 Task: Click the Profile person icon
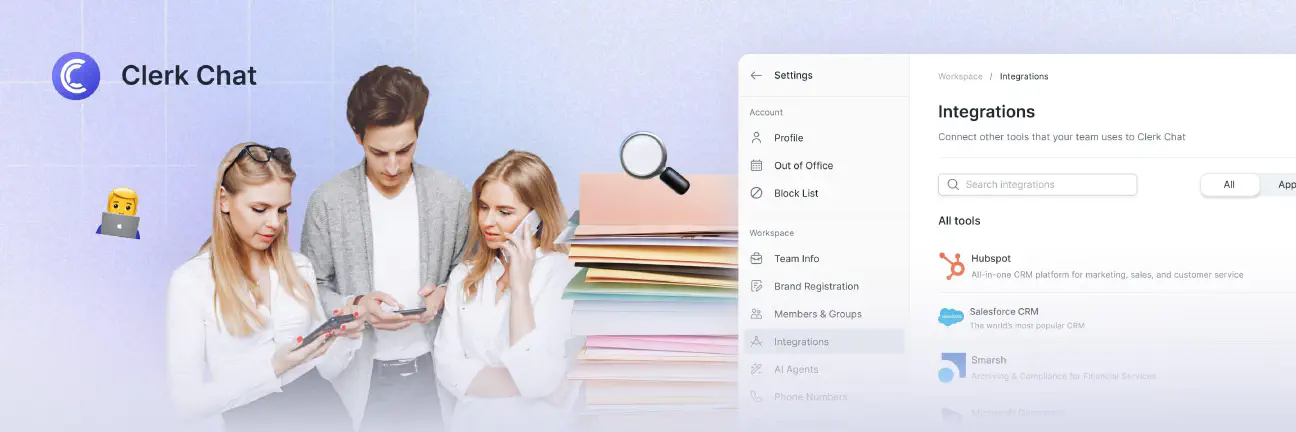pos(756,138)
